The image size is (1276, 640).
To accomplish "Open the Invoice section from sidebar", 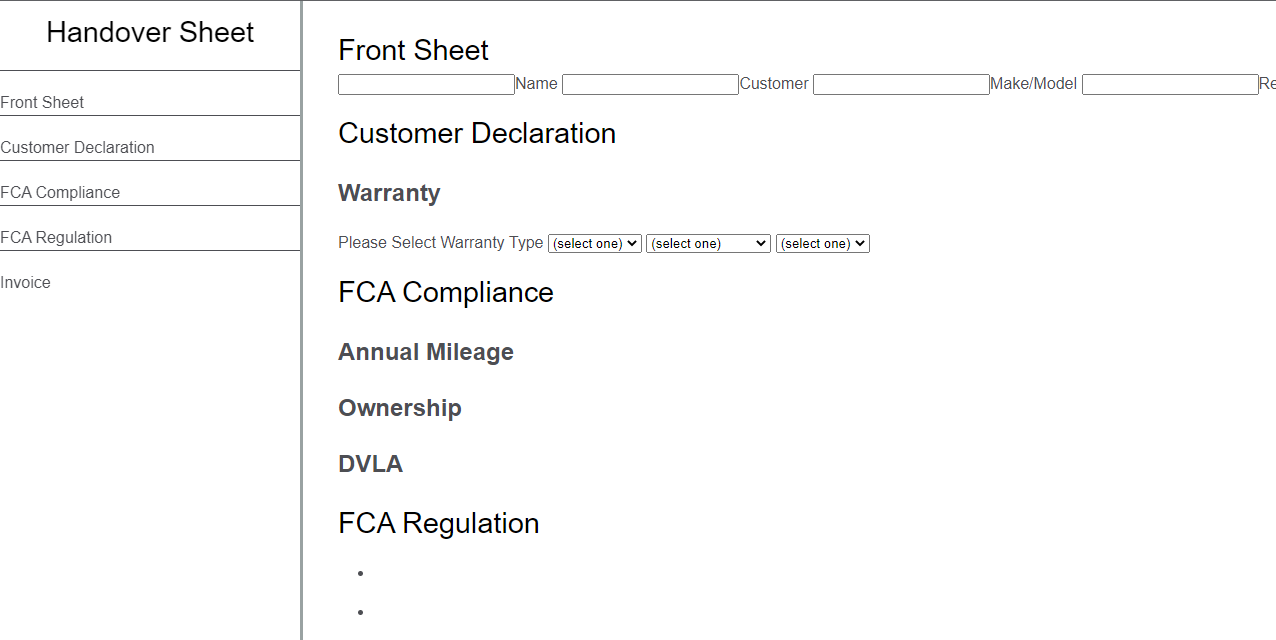I will tap(24, 282).
